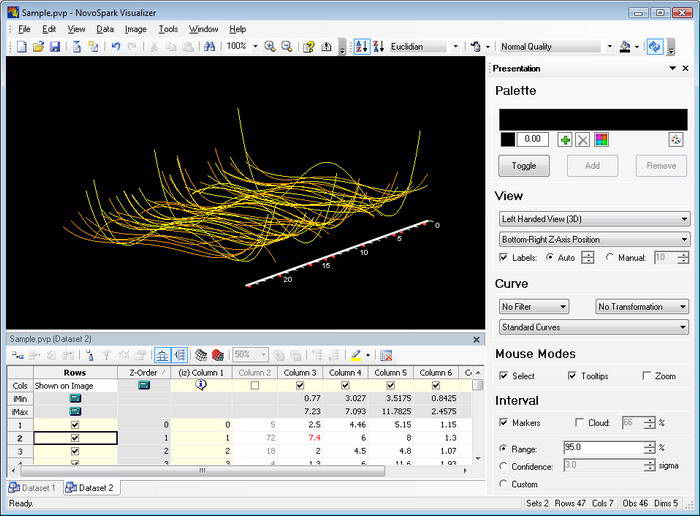Image resolution: width=700 pixels, height=516 pixels.
Task: Open the 100% zoom dropdown
Action: [x=255, y=46]
